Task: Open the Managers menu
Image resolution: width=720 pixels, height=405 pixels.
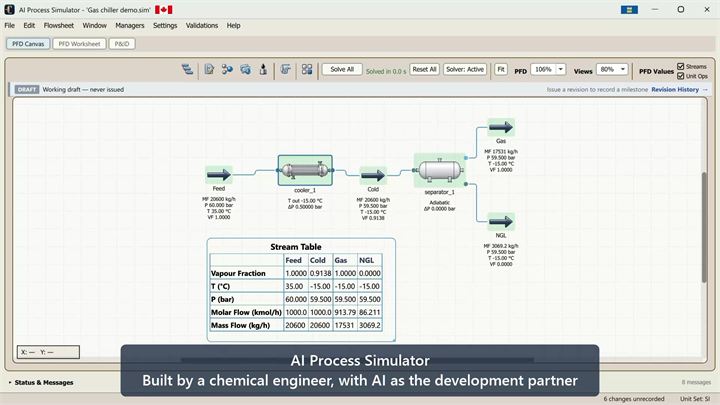Action: tap(129, 26)
